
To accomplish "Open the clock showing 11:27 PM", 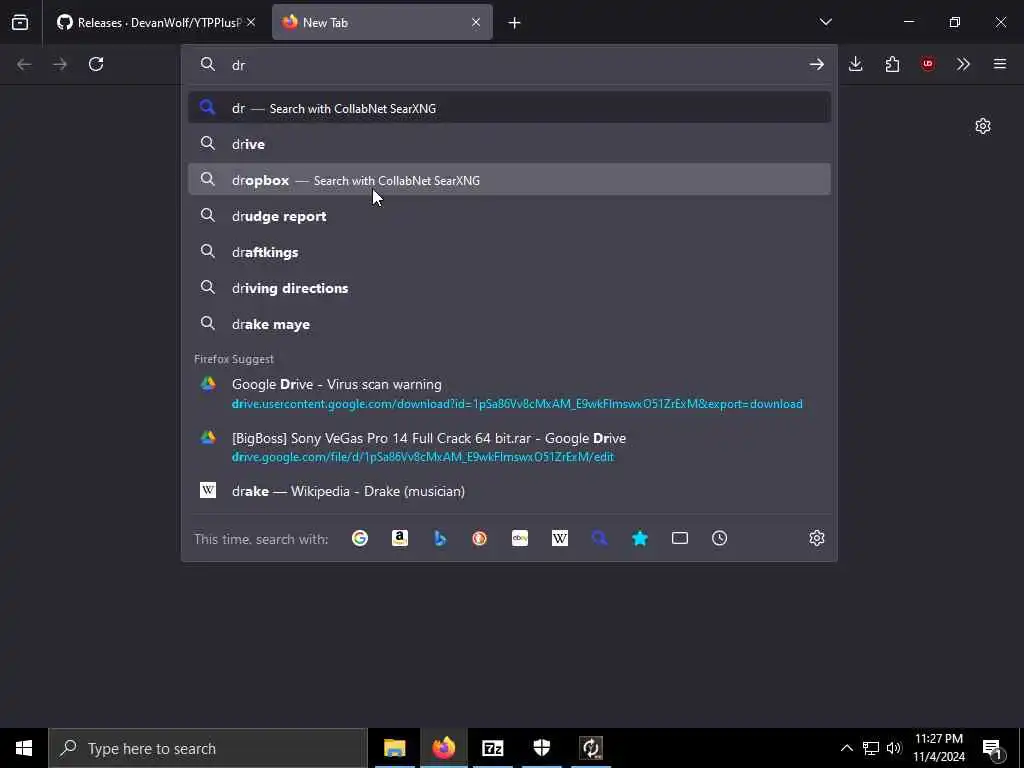I will point(938,748).
